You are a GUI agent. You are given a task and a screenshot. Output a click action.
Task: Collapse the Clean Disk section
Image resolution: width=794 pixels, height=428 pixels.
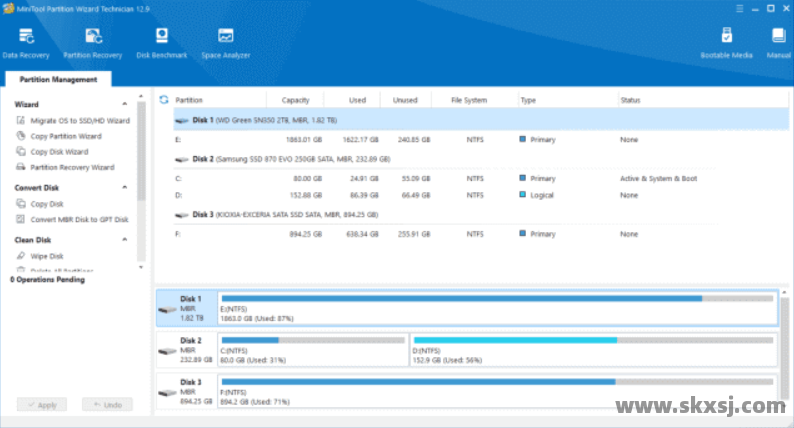[125, 240]
